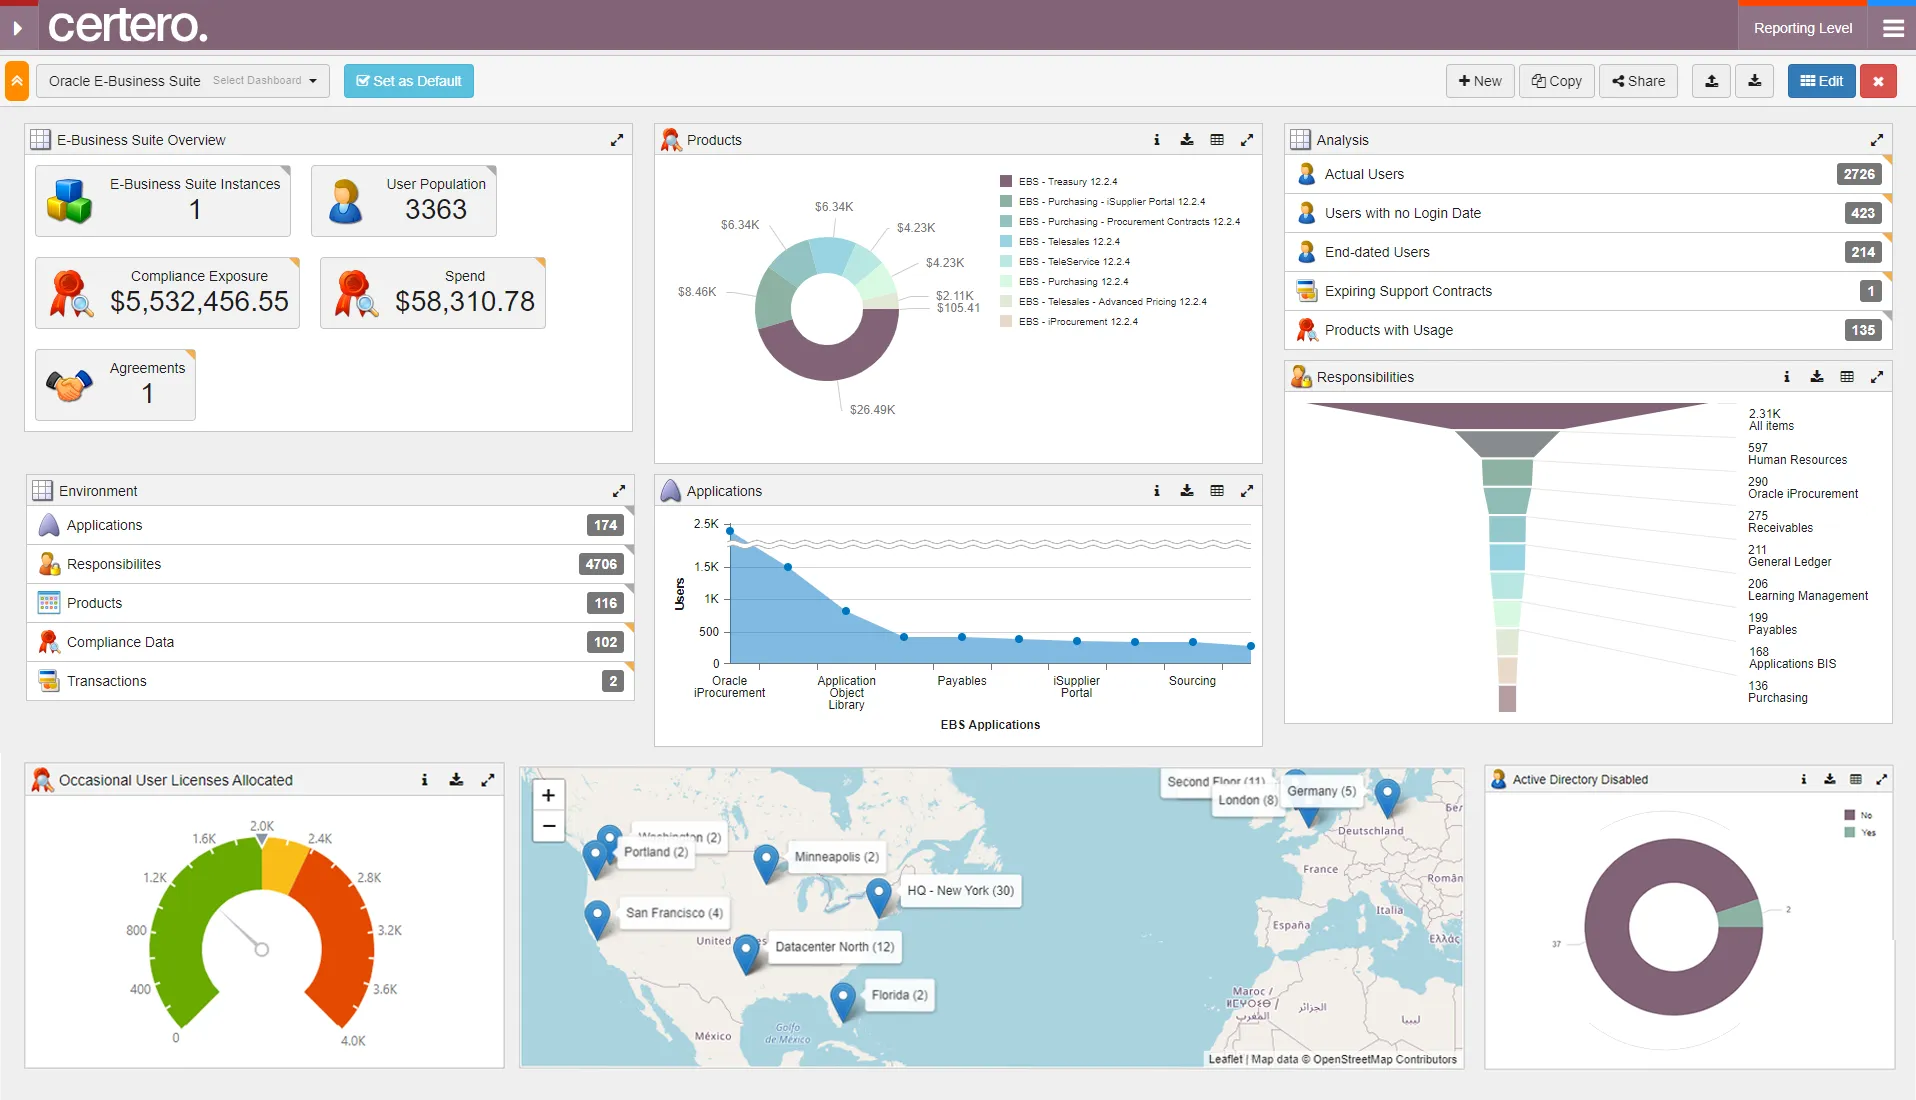Expand the E-Business Suite Overview panel

click(x=617, y=140)
